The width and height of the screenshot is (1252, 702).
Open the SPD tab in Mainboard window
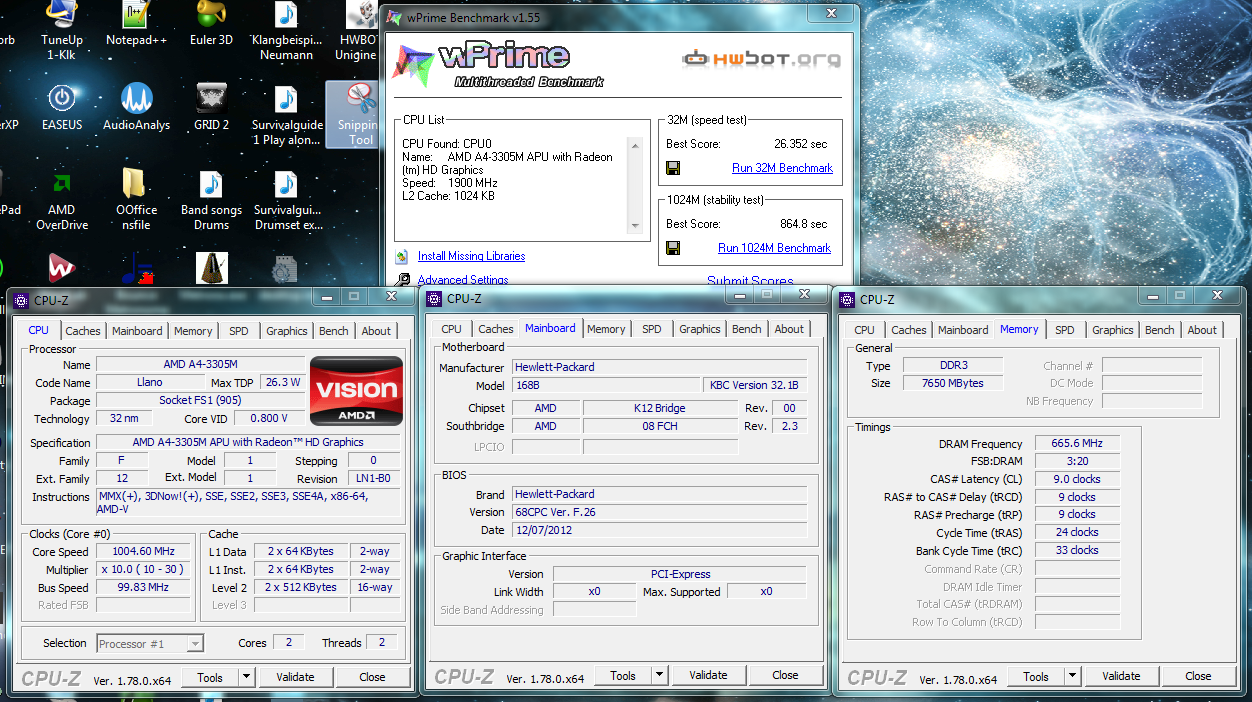click(652, 329)
